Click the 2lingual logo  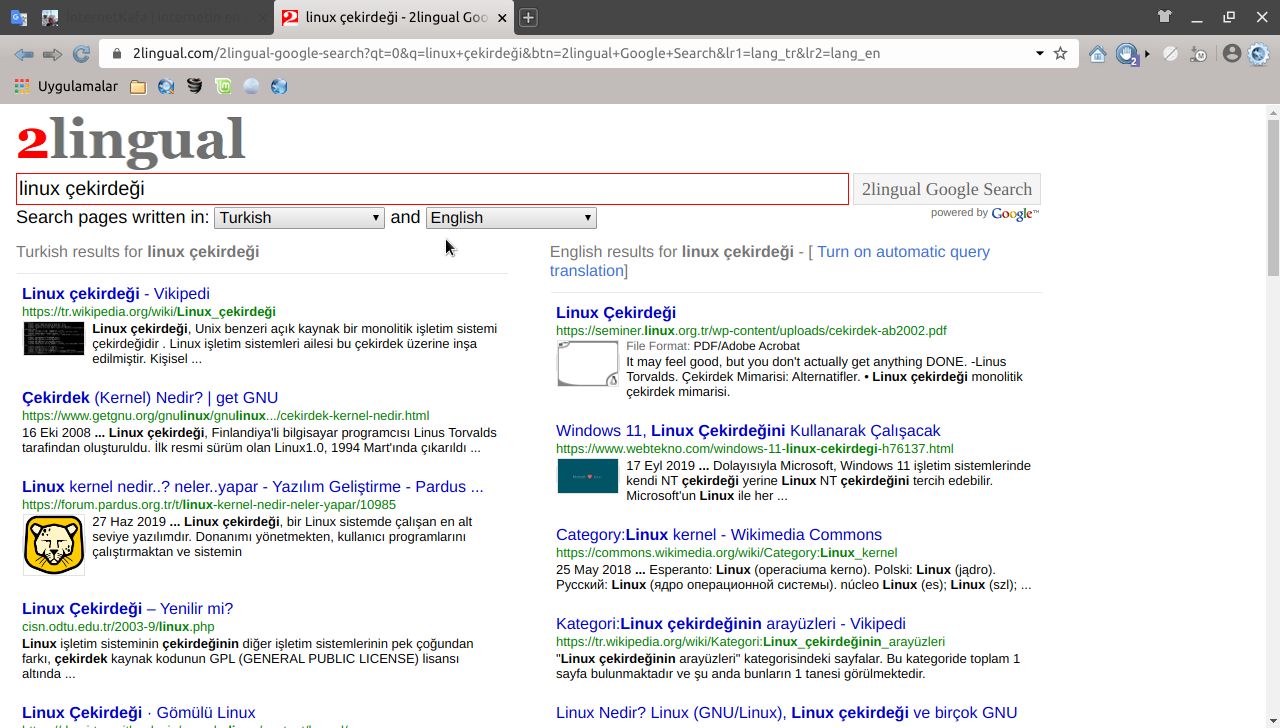pyautogui.click(x=131, y=140)
